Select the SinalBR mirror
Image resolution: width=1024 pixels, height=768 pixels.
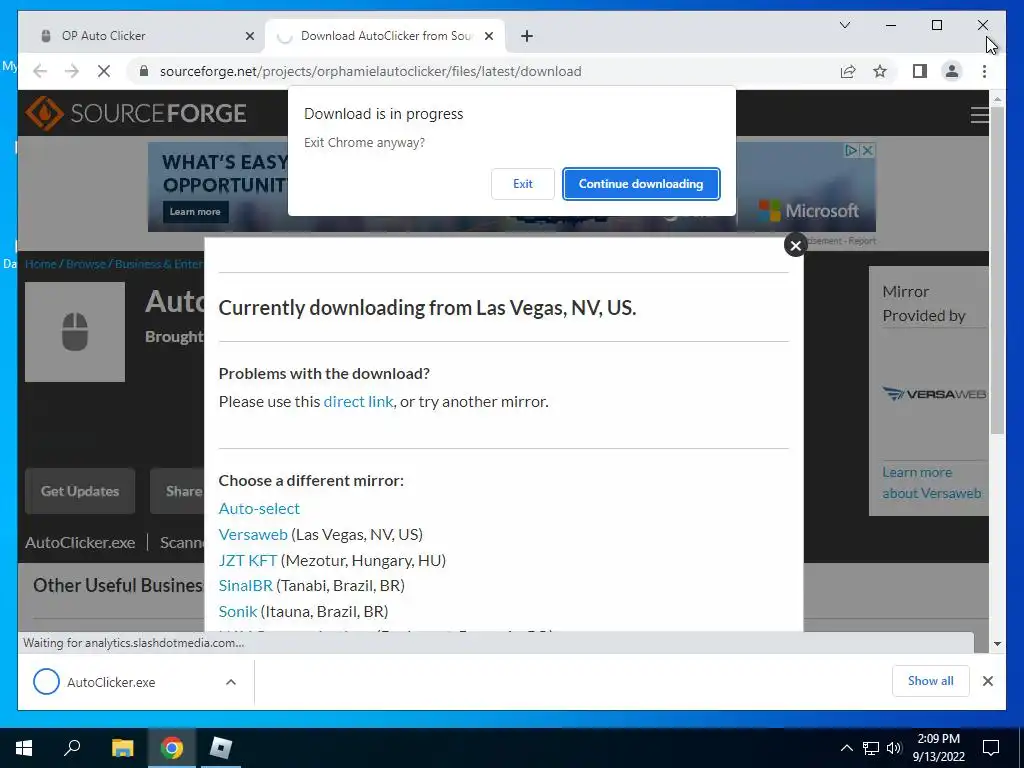(246, 585)
